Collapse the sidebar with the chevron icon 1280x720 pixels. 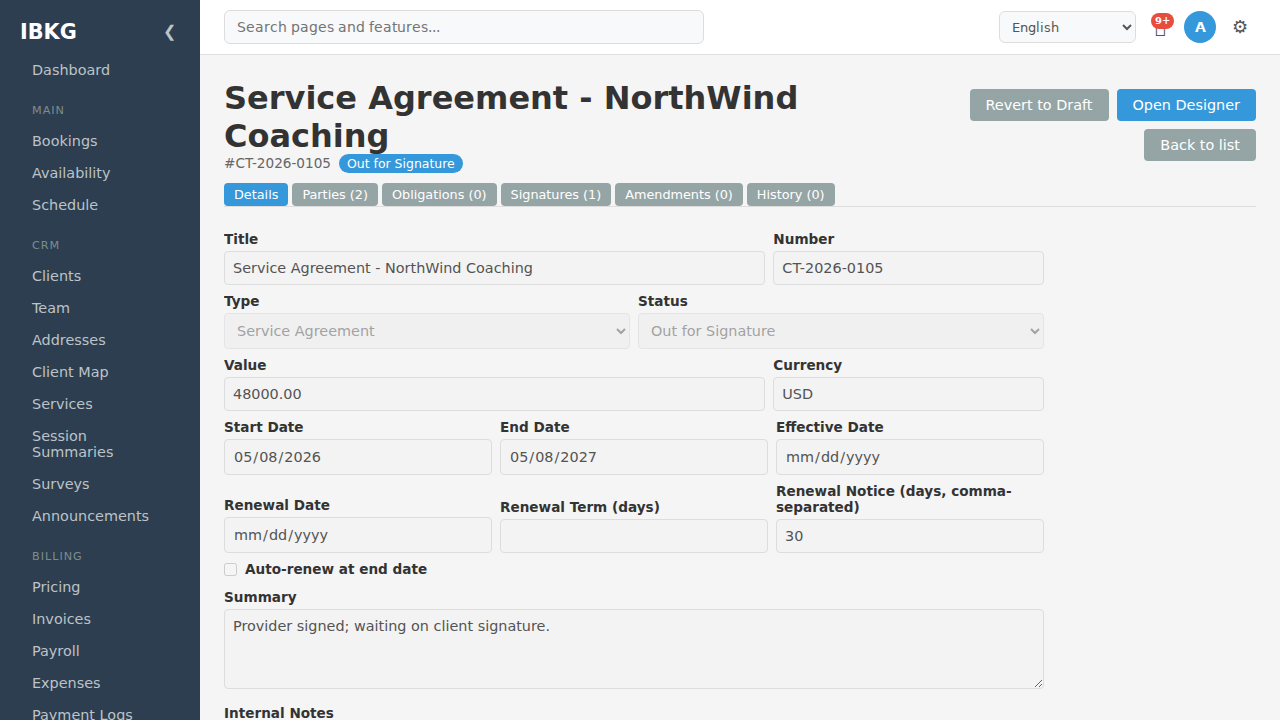pos(170,32)
